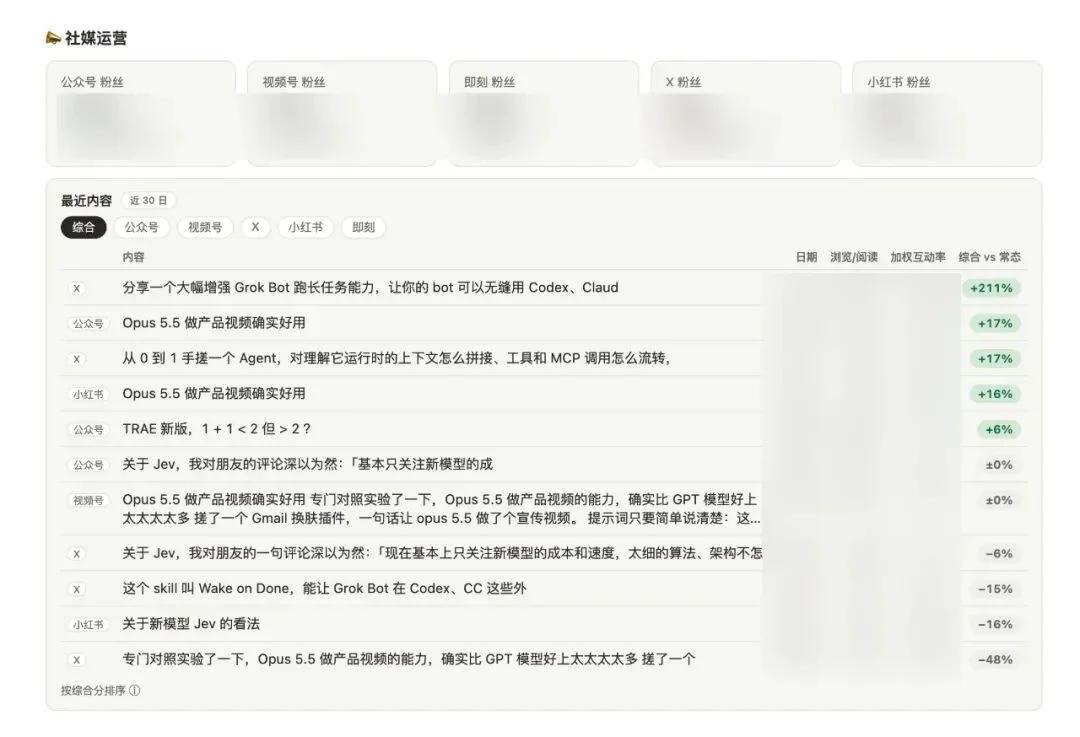The height and width of the screenshot is (737, 1080).
Task: Click the 社媒运营 section title
Action: click(x=96, y=38)
